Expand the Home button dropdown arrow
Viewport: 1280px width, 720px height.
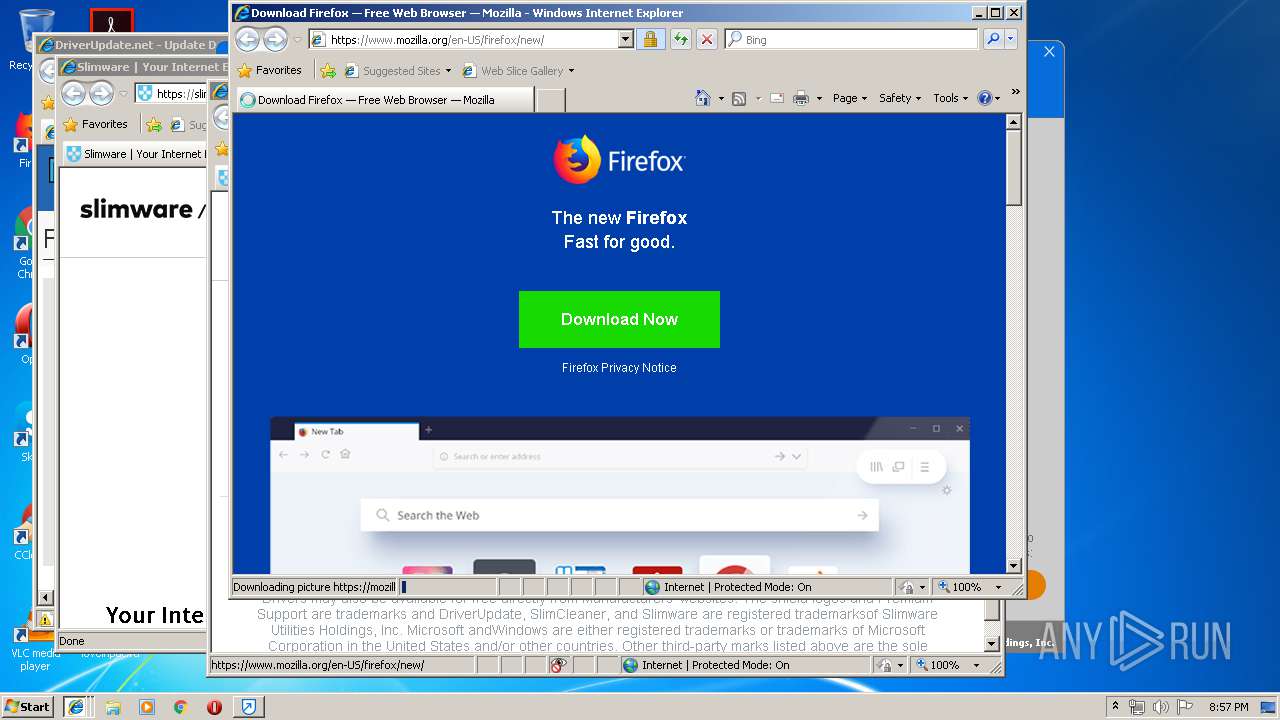coord(721,98)
